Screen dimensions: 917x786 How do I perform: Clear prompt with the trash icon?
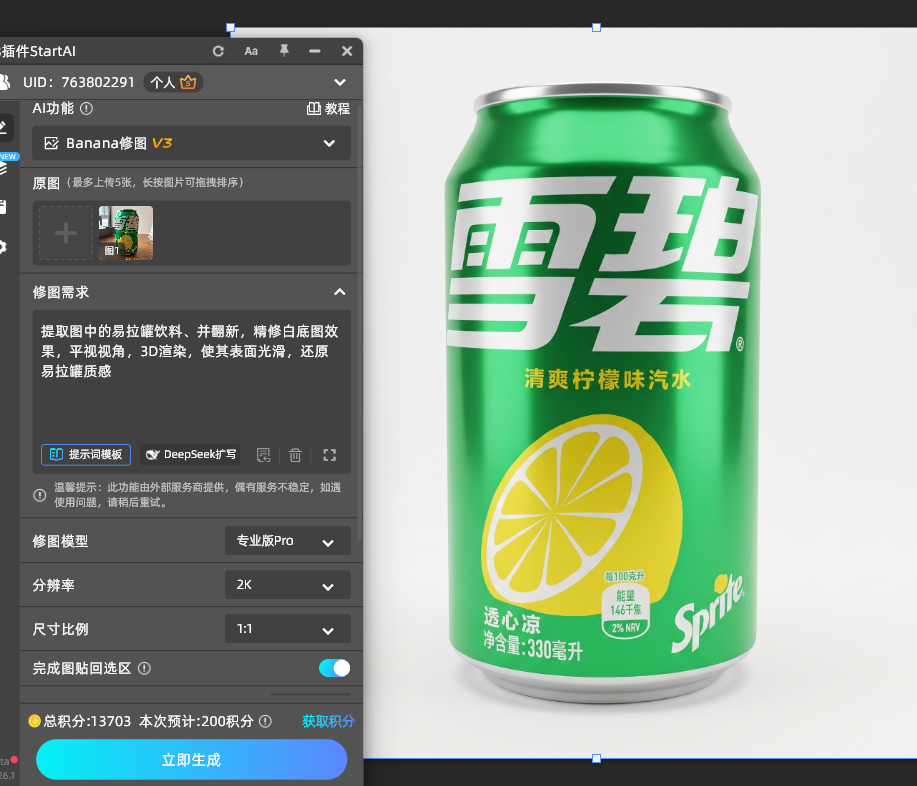pos(295,455)
